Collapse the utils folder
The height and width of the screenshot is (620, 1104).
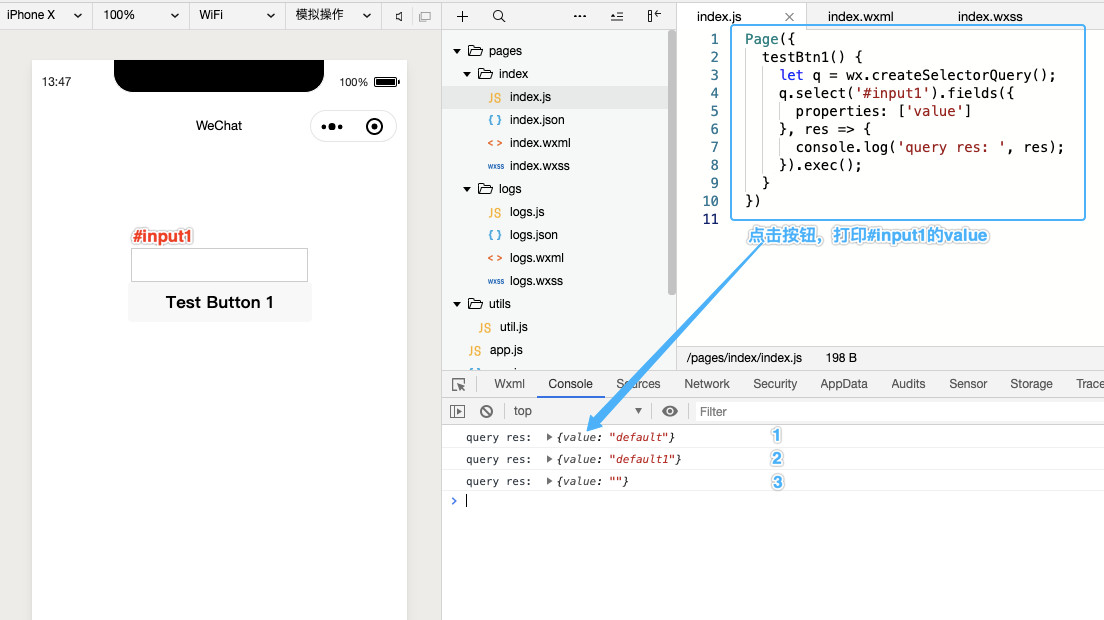pyautogui.click(x=457, y=304)
